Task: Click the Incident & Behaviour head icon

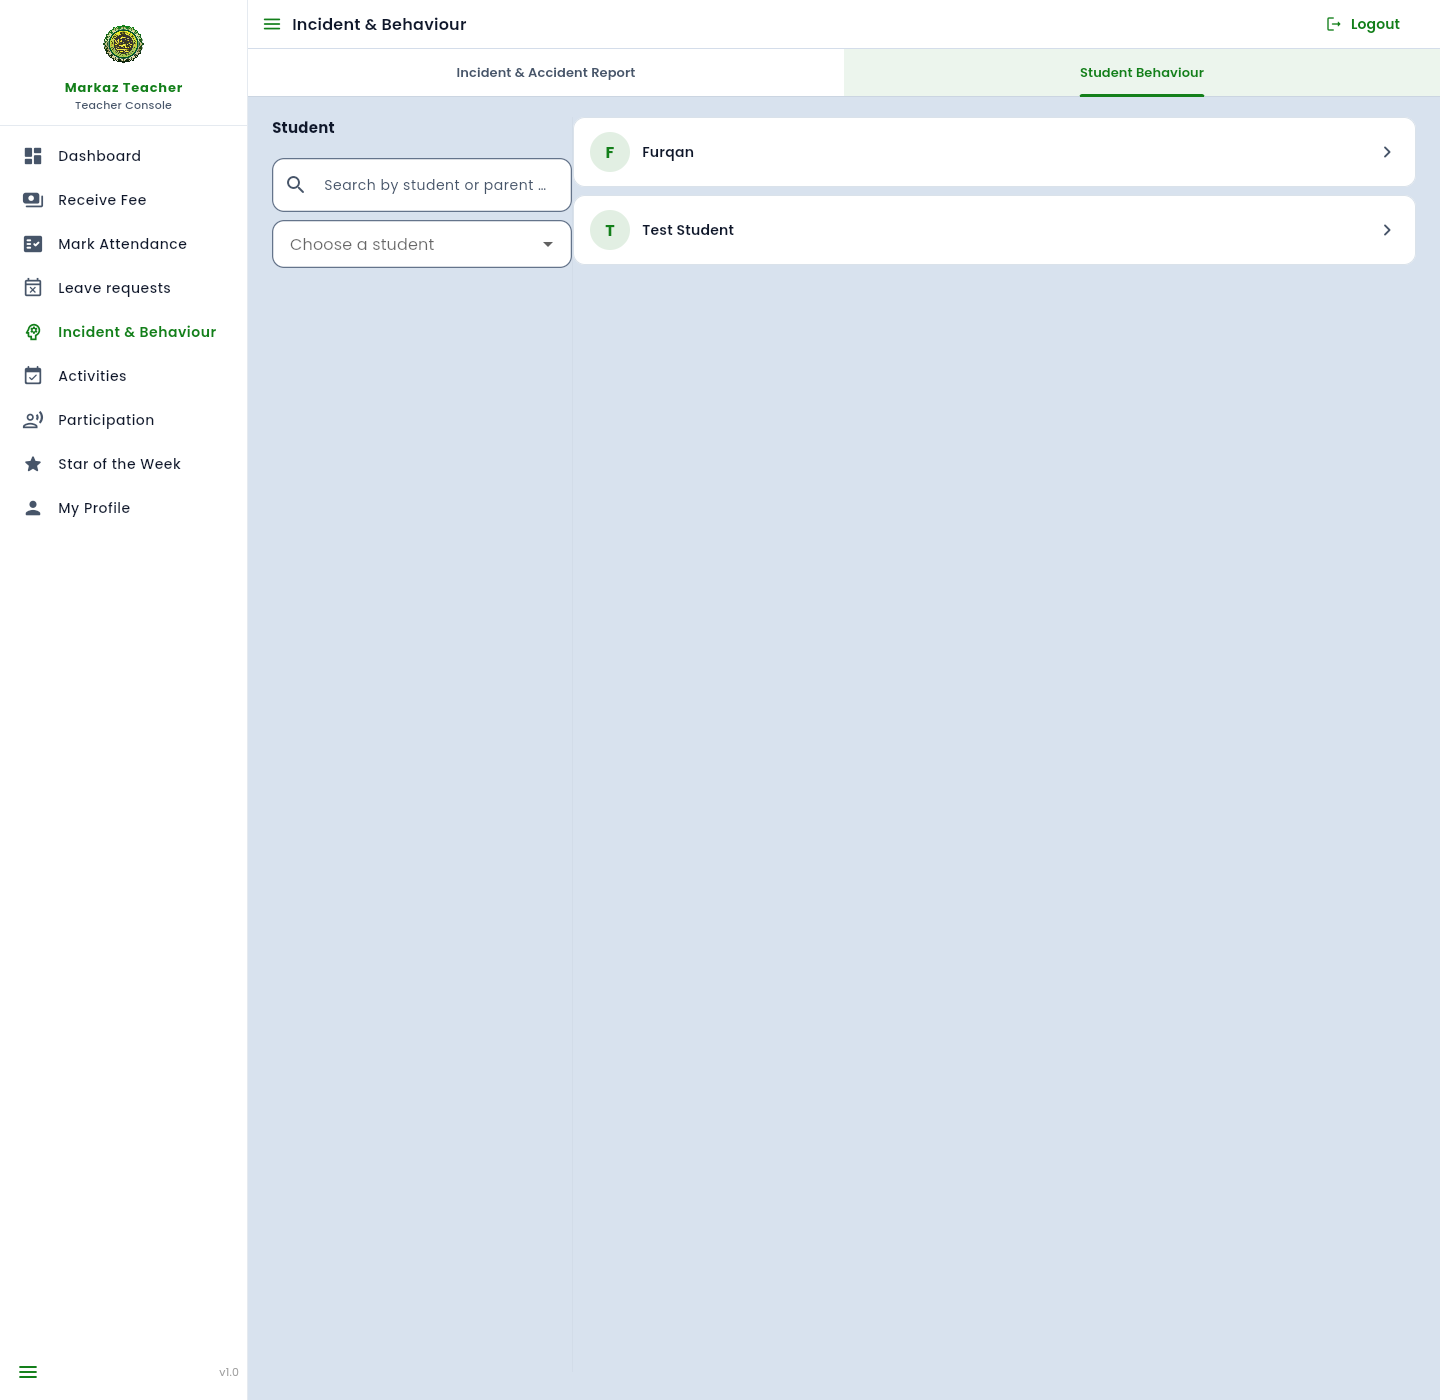Action: [x=33, y=332]
